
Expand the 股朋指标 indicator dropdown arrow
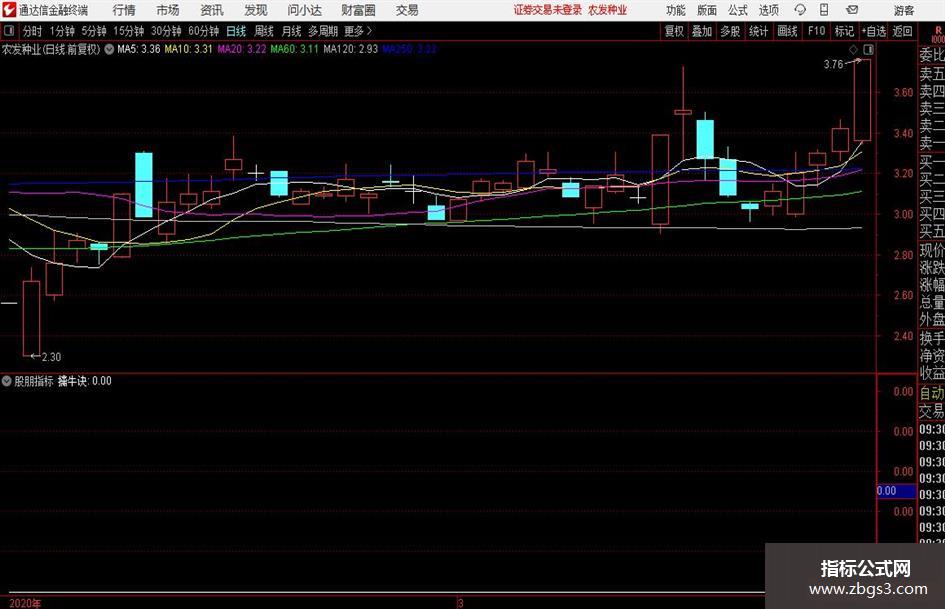pos(7,381)
